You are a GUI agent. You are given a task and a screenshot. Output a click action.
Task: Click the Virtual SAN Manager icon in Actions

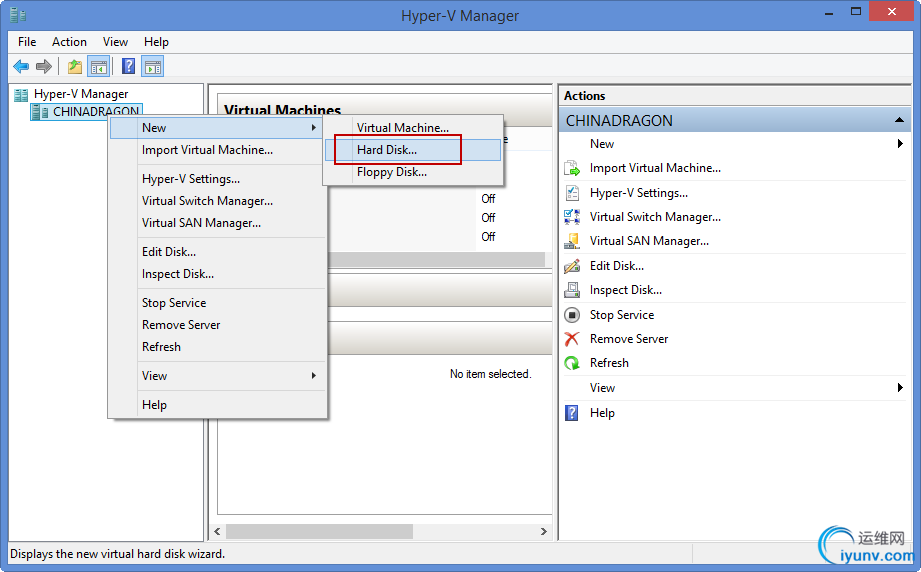(572, 241)
